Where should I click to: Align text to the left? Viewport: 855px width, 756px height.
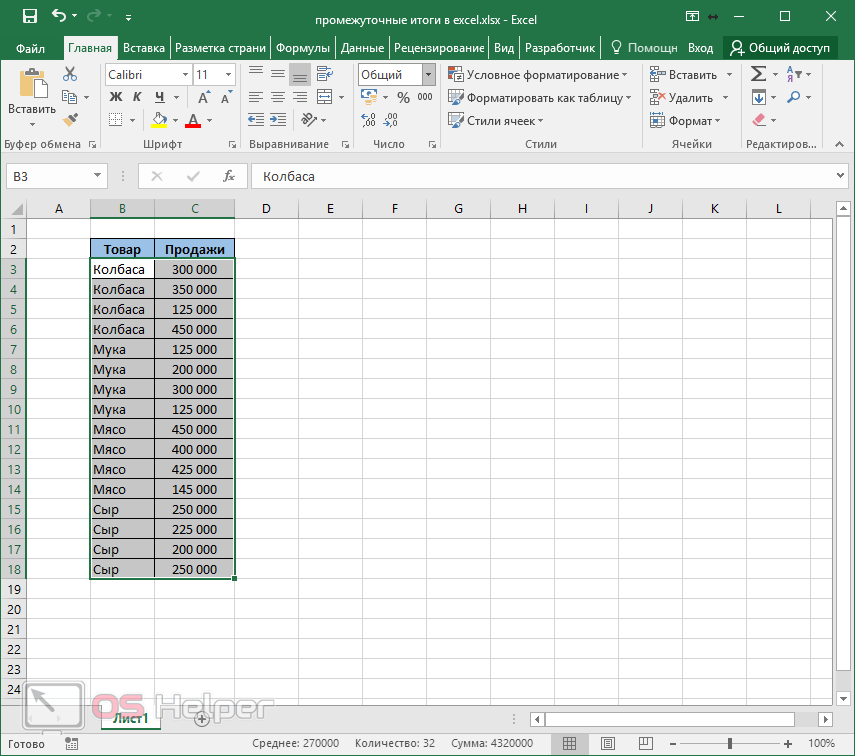(x=256, y=97)
